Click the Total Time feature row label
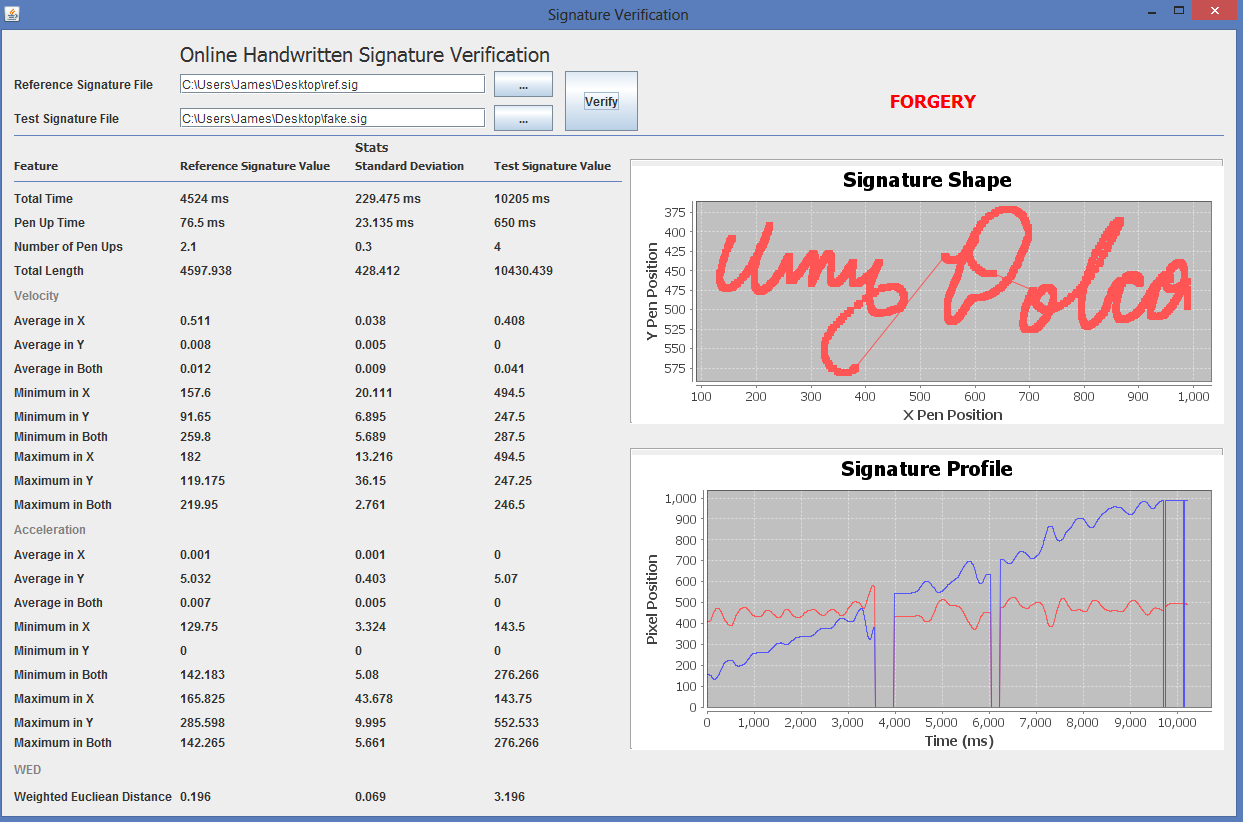 [x=43, y=199]
